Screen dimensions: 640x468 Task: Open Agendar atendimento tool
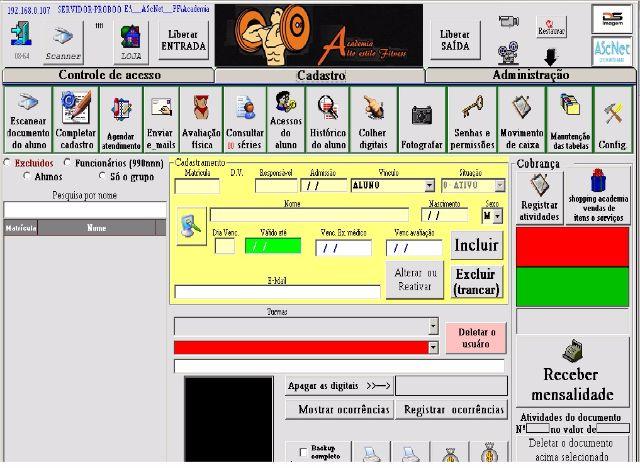pyautogui.click(x=121, y=120)
